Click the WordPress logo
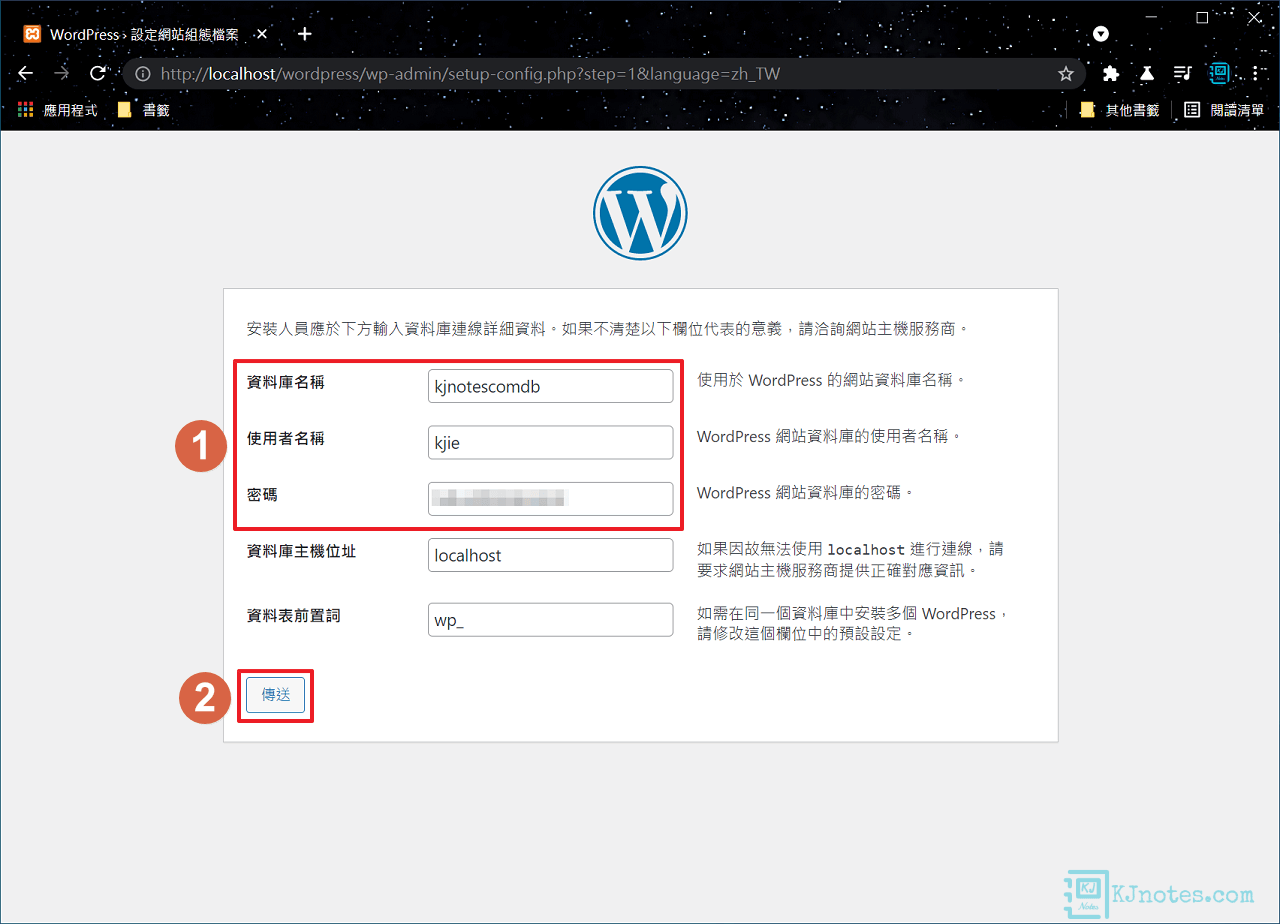 tap(640, 213)
